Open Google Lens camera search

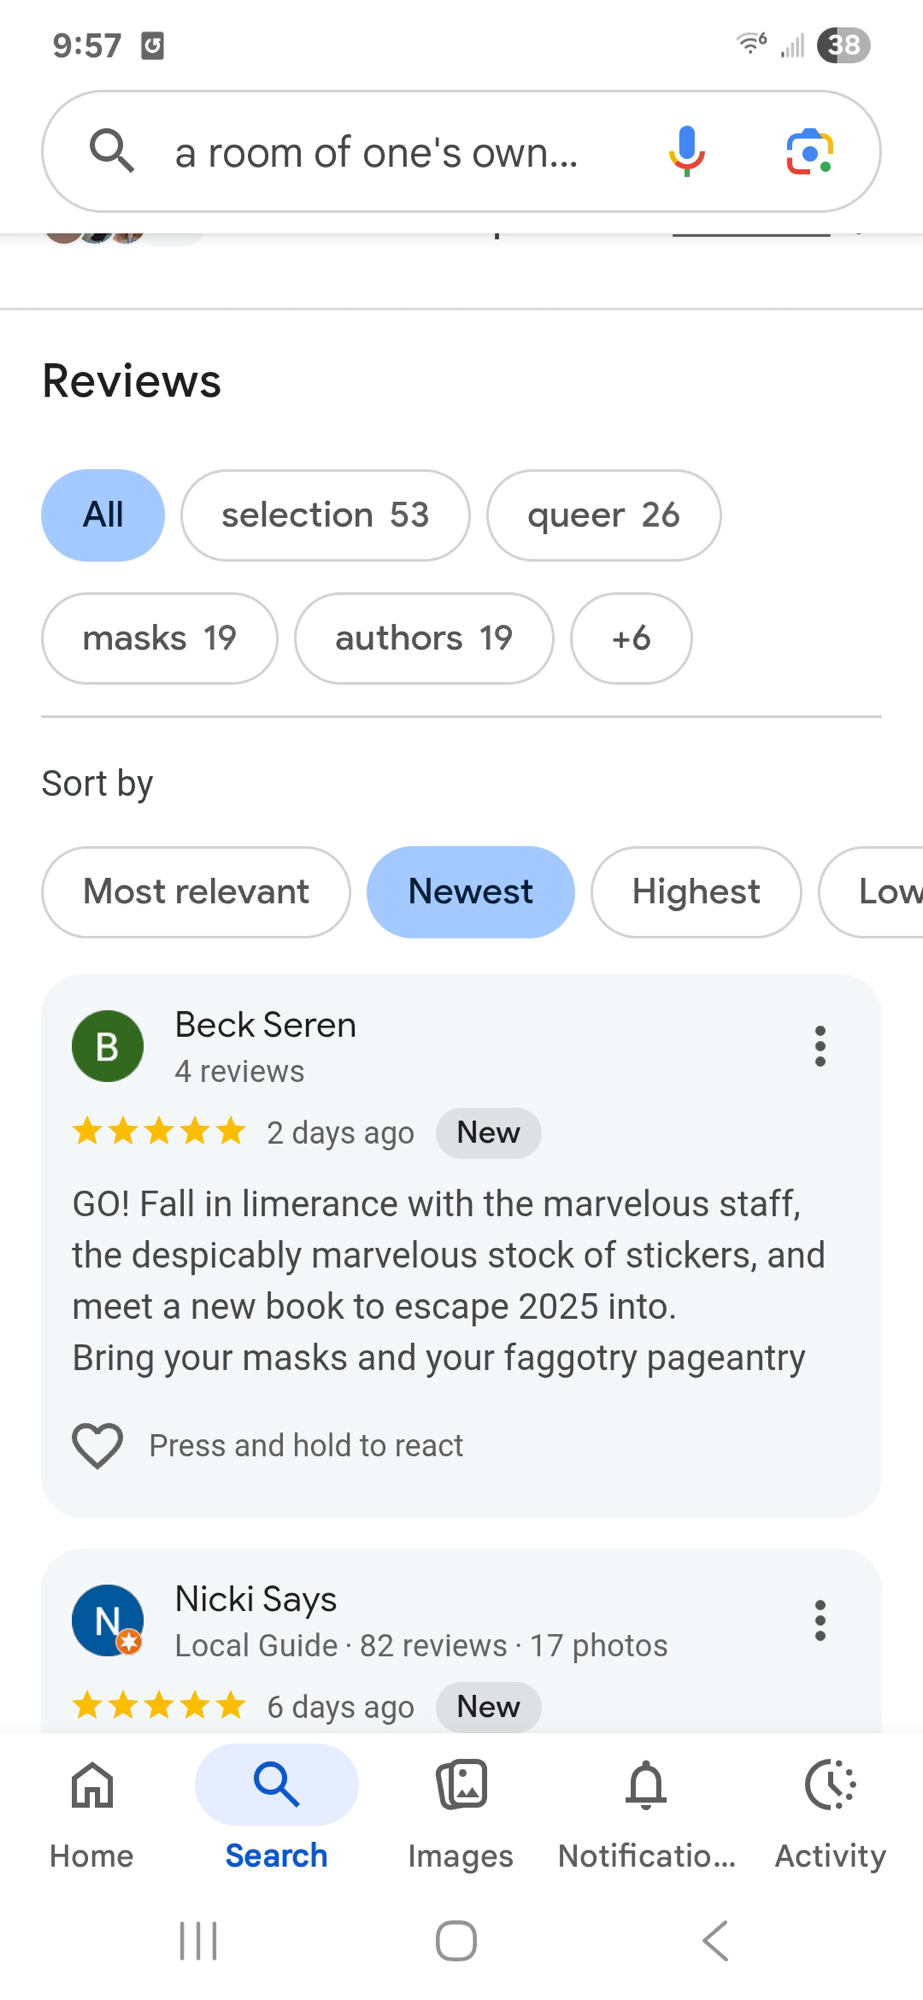tap(809, 152)
